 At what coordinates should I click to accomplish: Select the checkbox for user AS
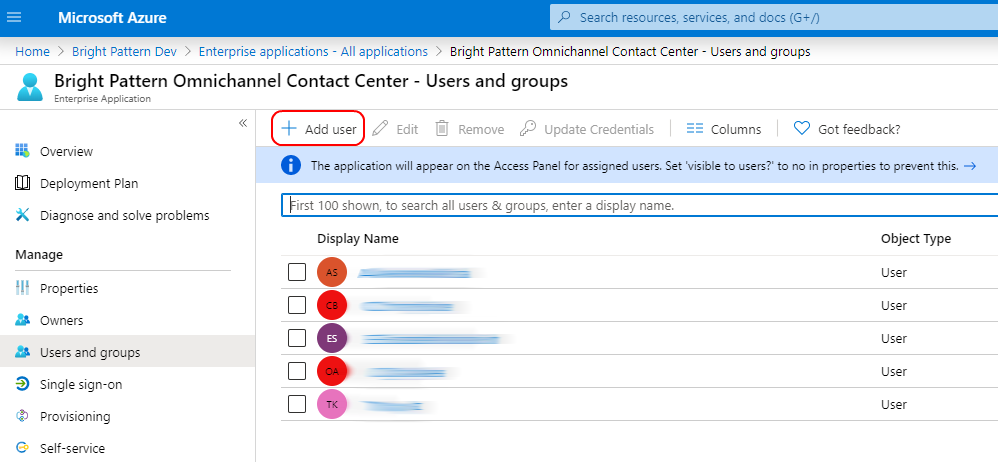pyautogui.click(x=297, y=272)
